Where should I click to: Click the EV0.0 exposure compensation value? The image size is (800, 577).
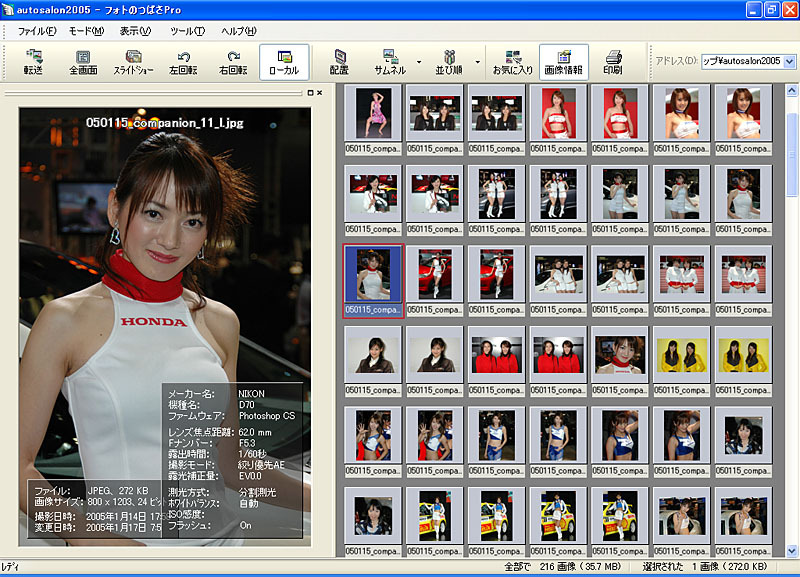(x=250, y=475)
